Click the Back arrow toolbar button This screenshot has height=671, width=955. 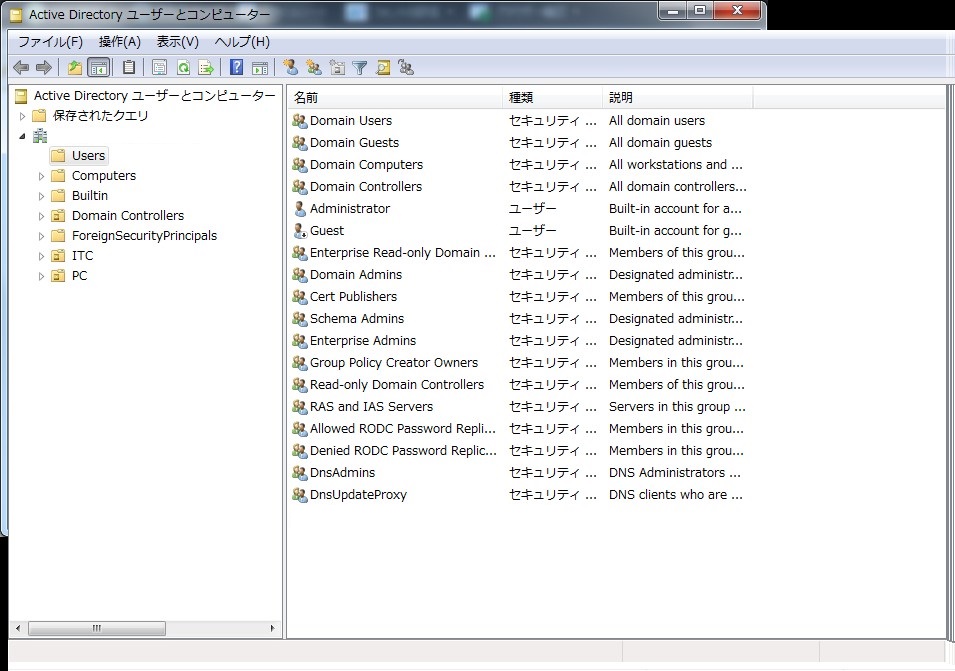[x=21, y=68]
